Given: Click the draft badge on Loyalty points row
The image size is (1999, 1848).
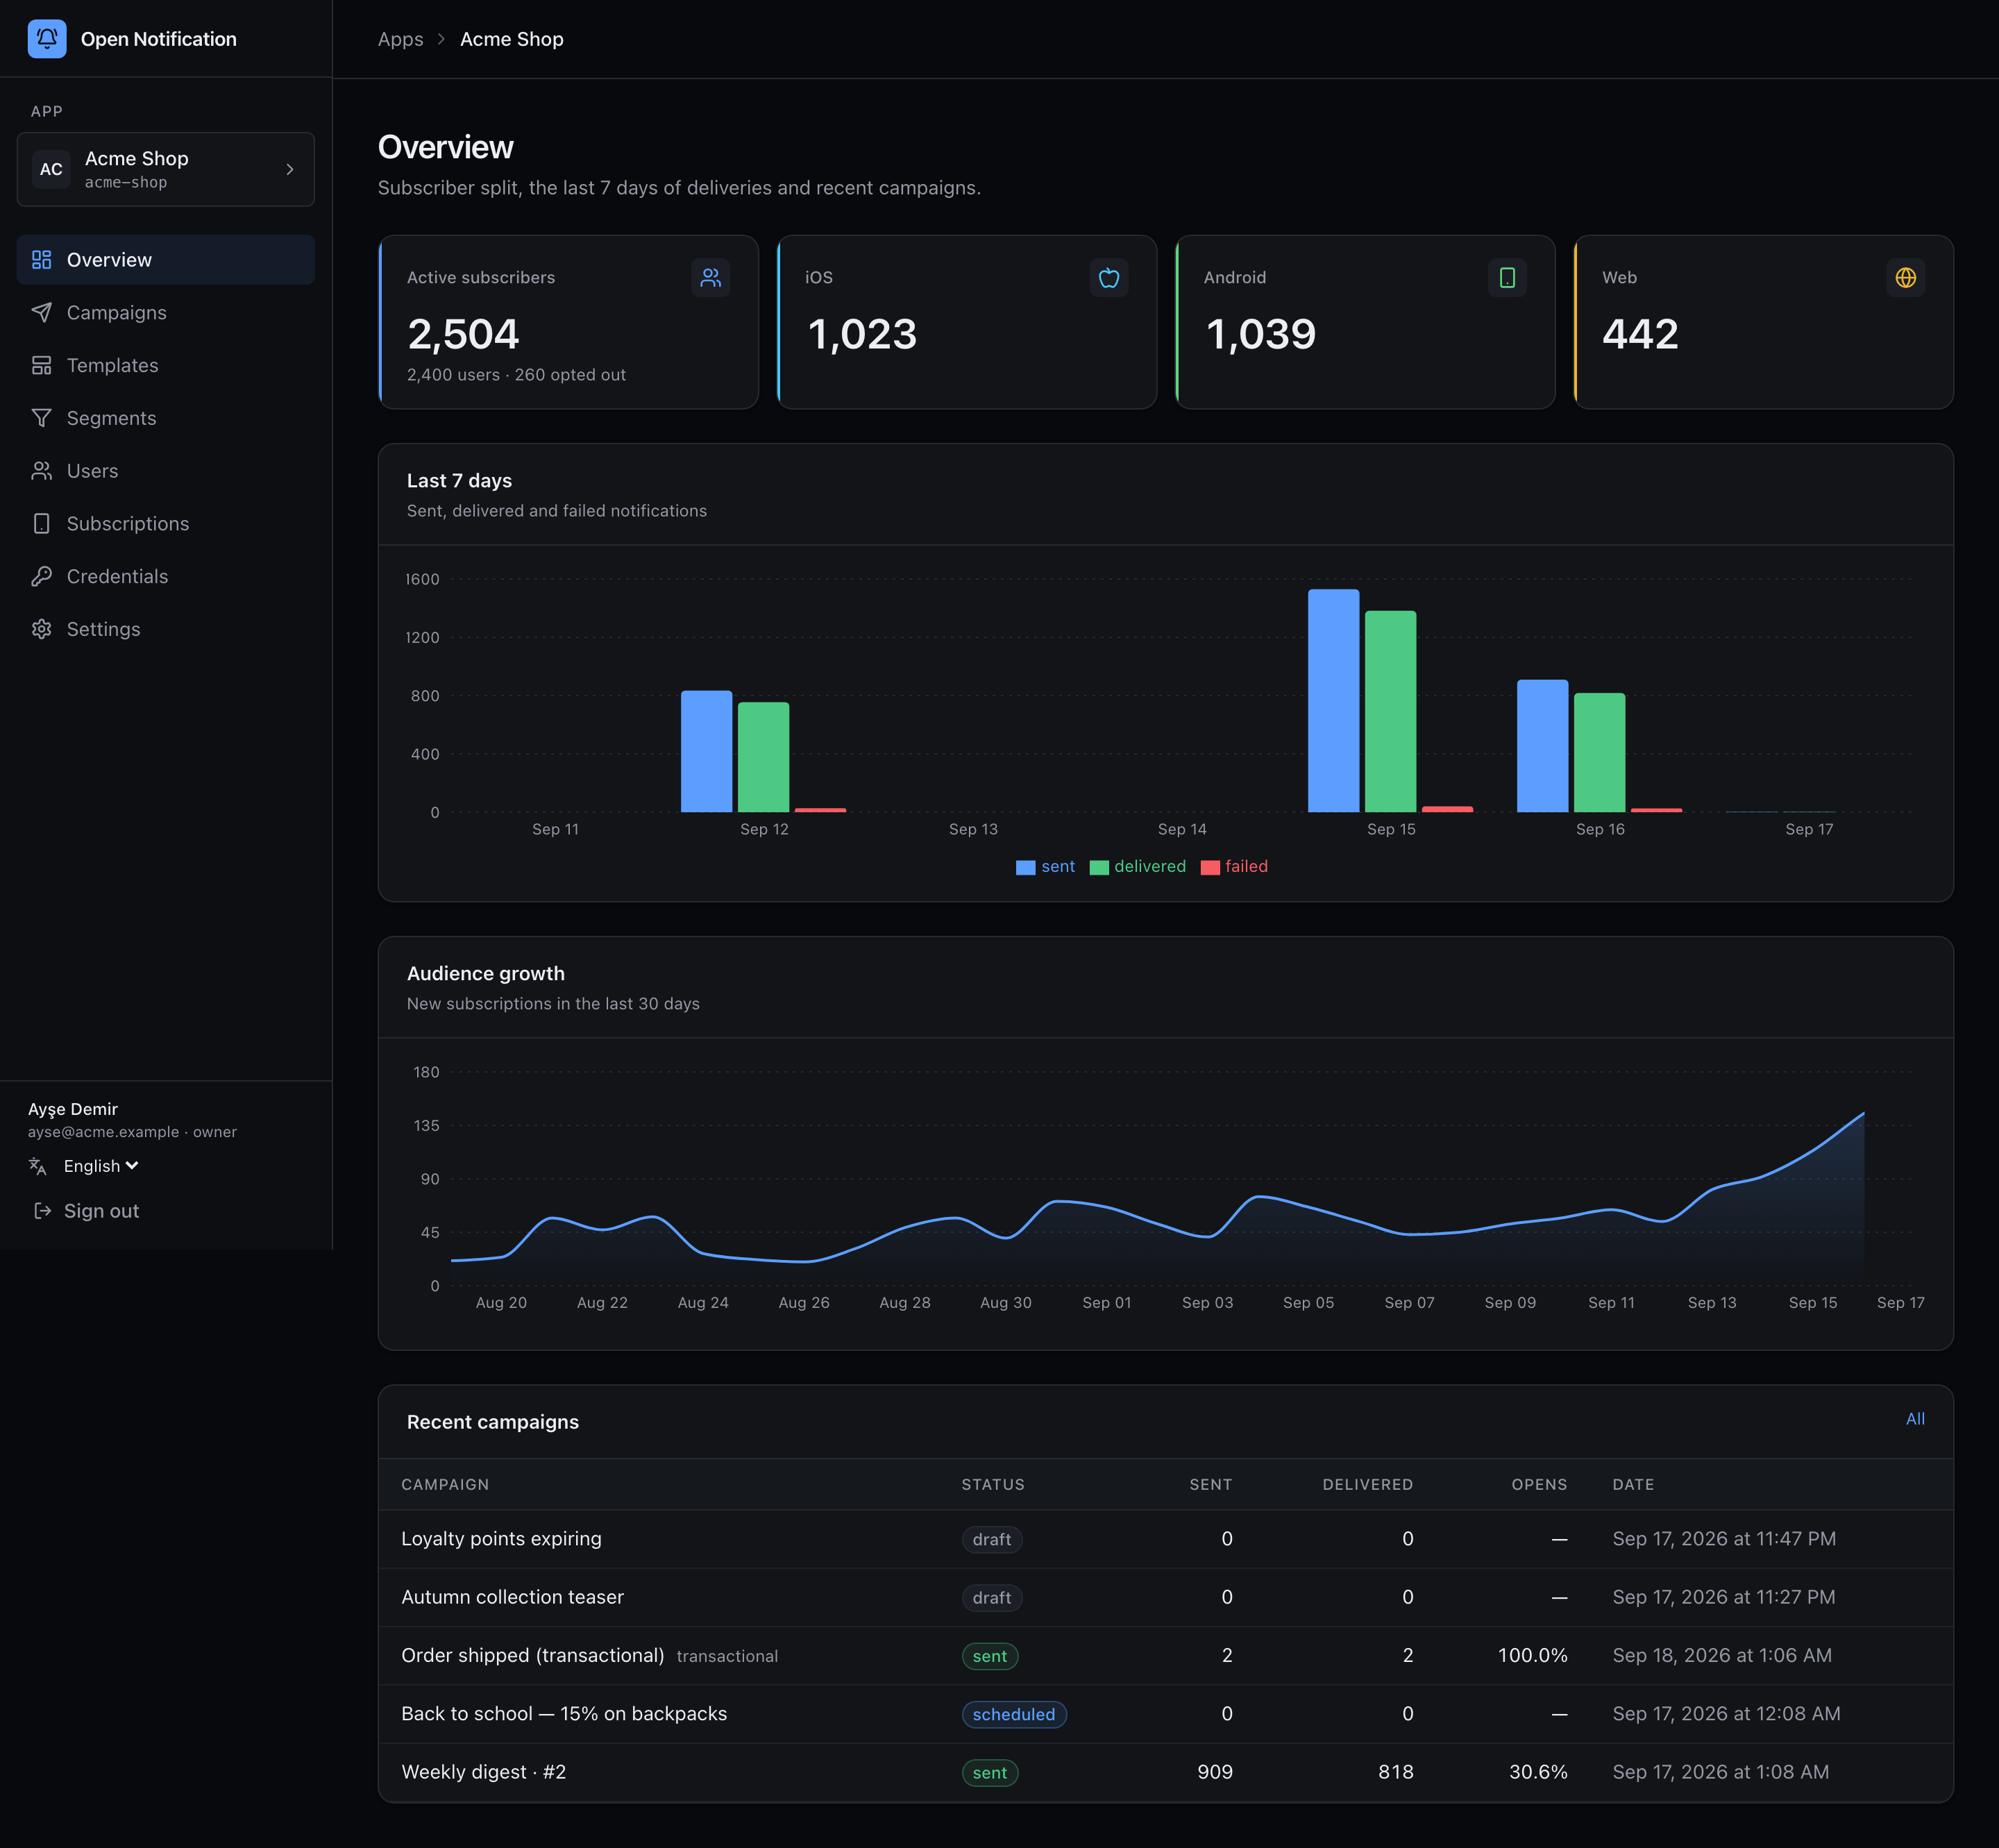Looking at the screenshot, I should coord(991,1540).
